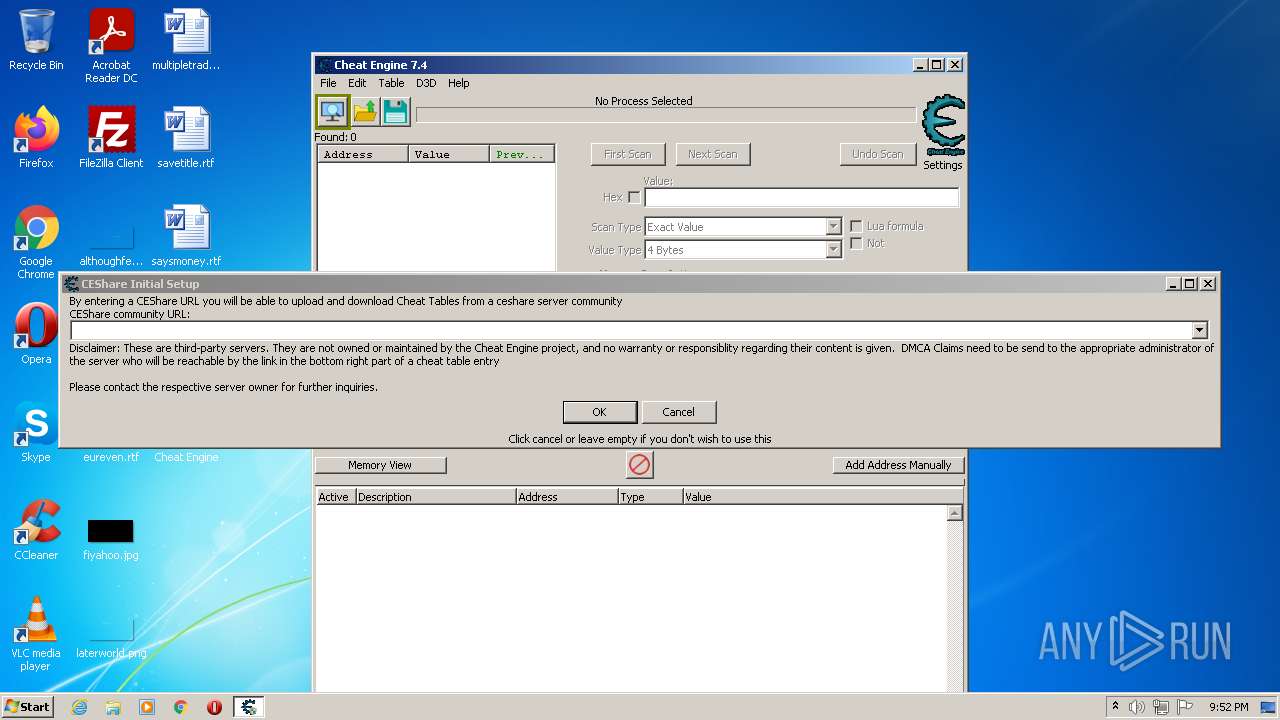Open the volume control tray icon

1136,707
